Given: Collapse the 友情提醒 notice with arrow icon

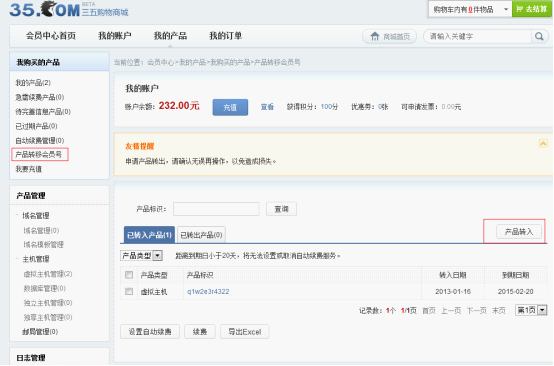Looking at the screenshot, I should [x=543, y=143].
